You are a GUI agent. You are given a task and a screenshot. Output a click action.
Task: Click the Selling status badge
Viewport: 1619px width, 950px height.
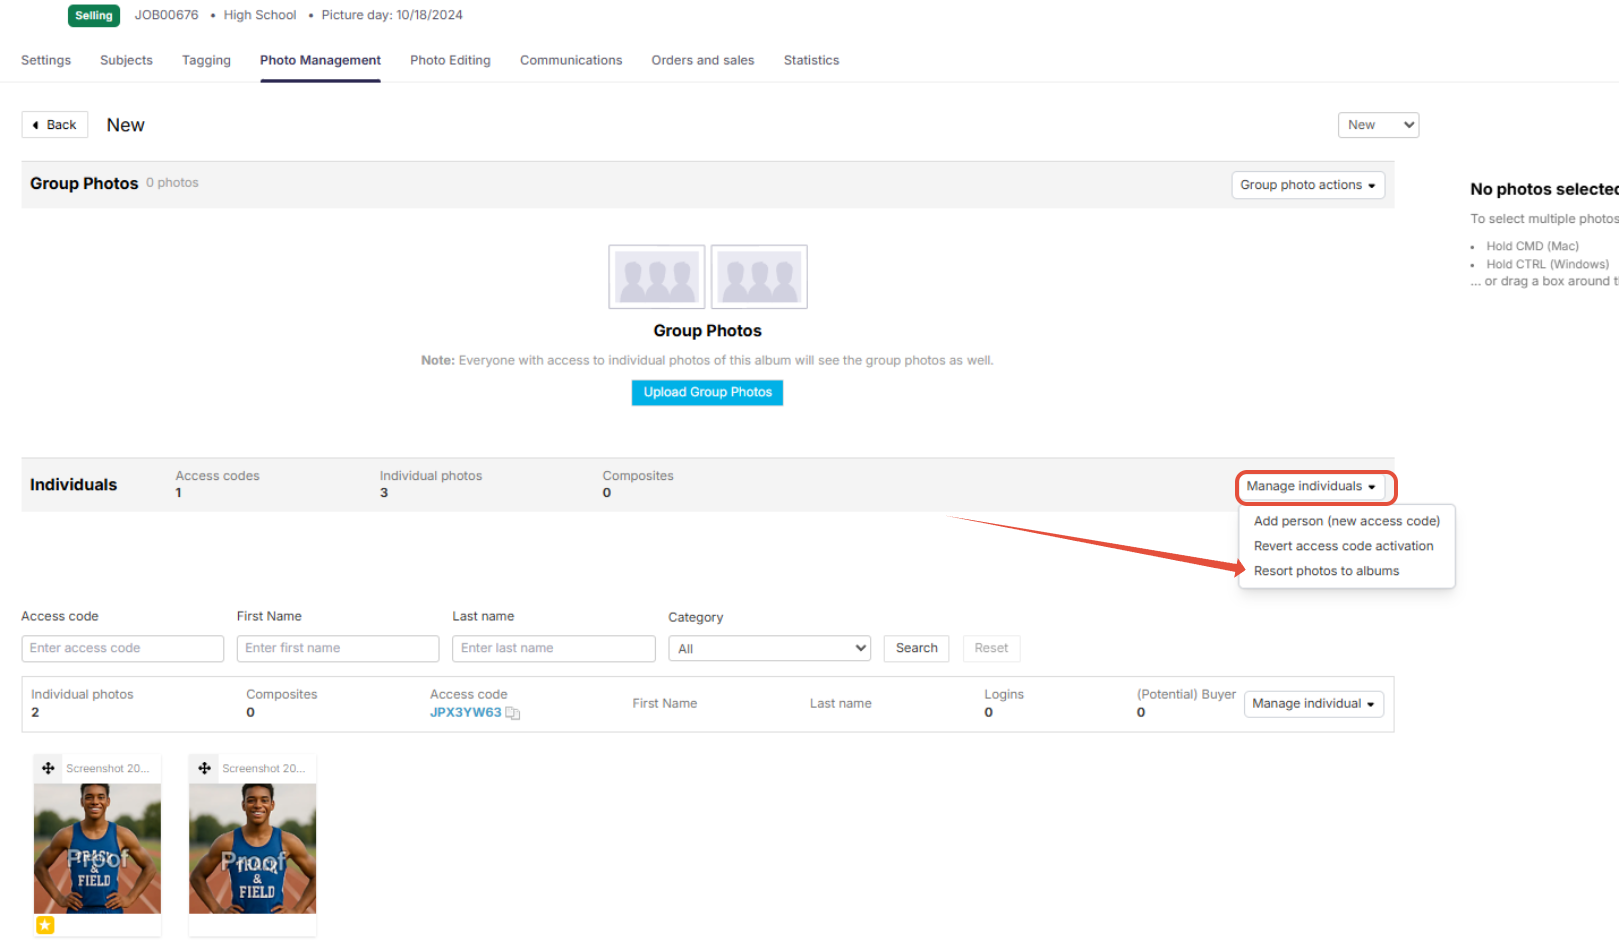[x=94, y=15]
